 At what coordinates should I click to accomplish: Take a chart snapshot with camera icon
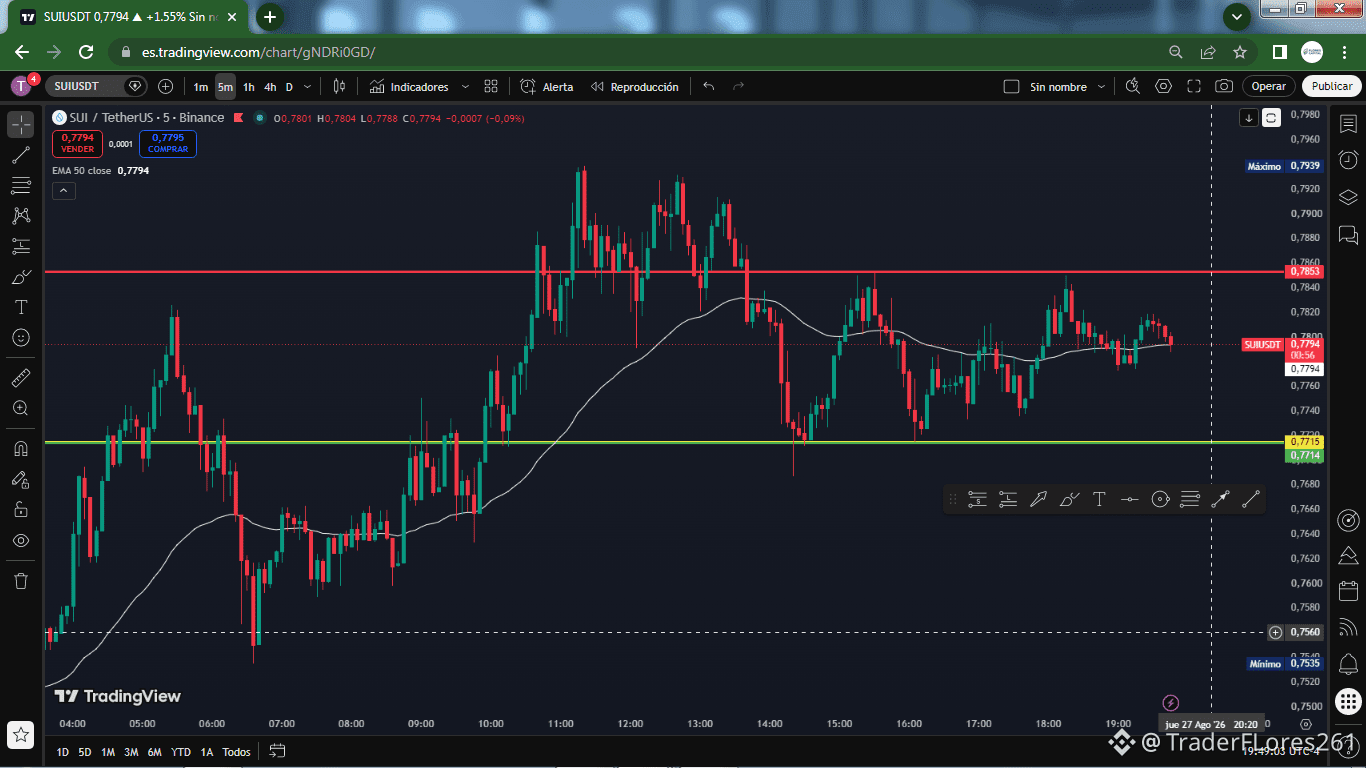click(1224, 87)
